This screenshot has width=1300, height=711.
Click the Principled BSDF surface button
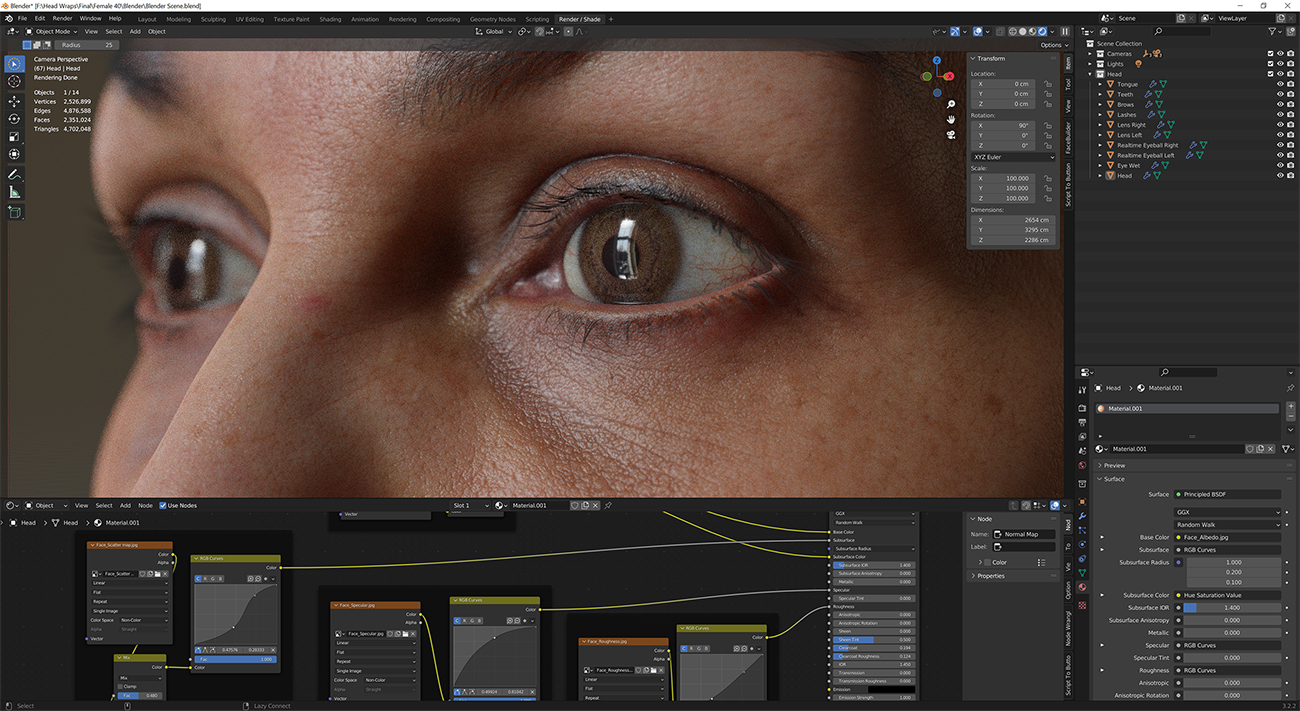1228,493
